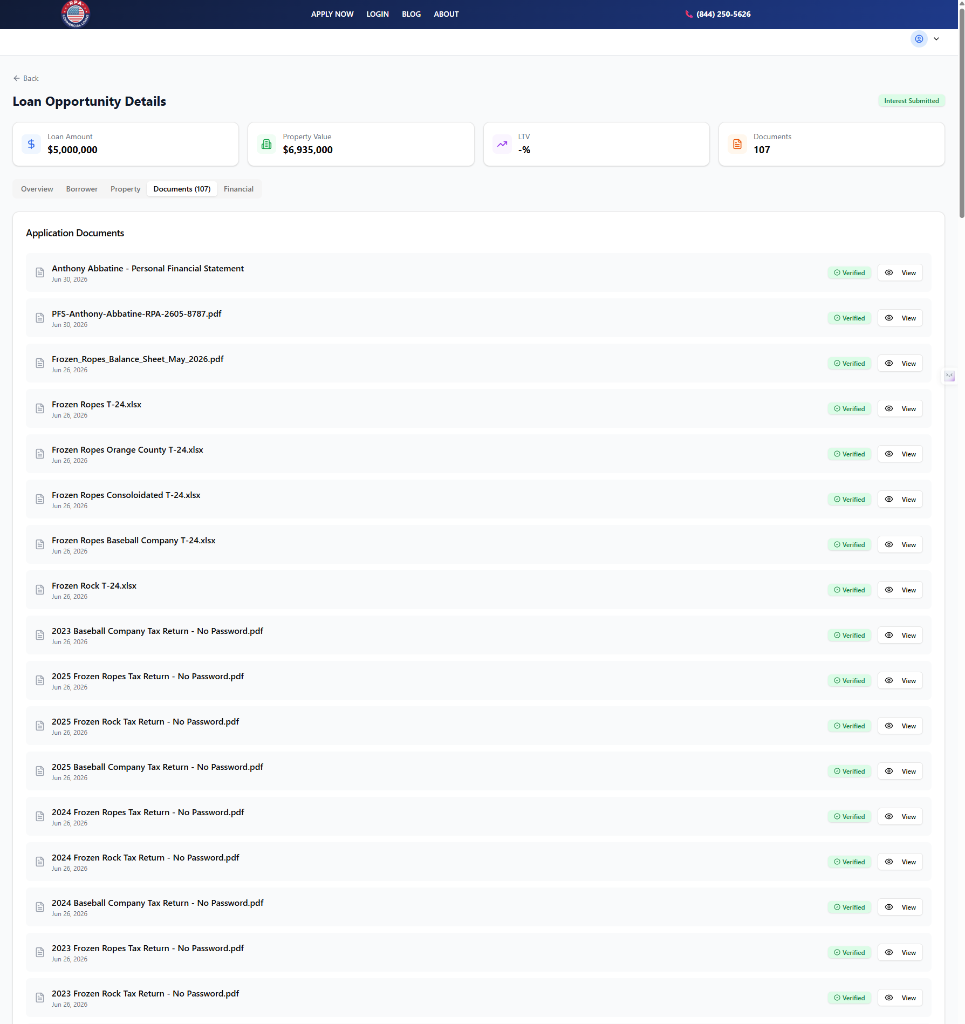Image resolution: width=965 pixels, height=1024 pixels.
Task: View PFS-Anthony-Abbatine-RPA-2605-8787.pdf
Action: [900, 318]
